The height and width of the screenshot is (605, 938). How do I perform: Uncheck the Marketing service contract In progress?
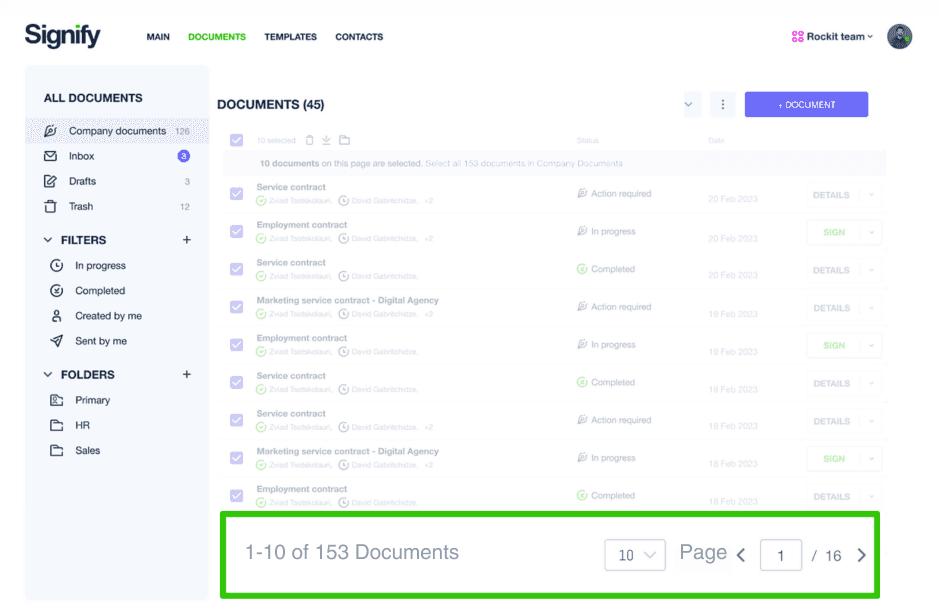[x=237, y=458]
